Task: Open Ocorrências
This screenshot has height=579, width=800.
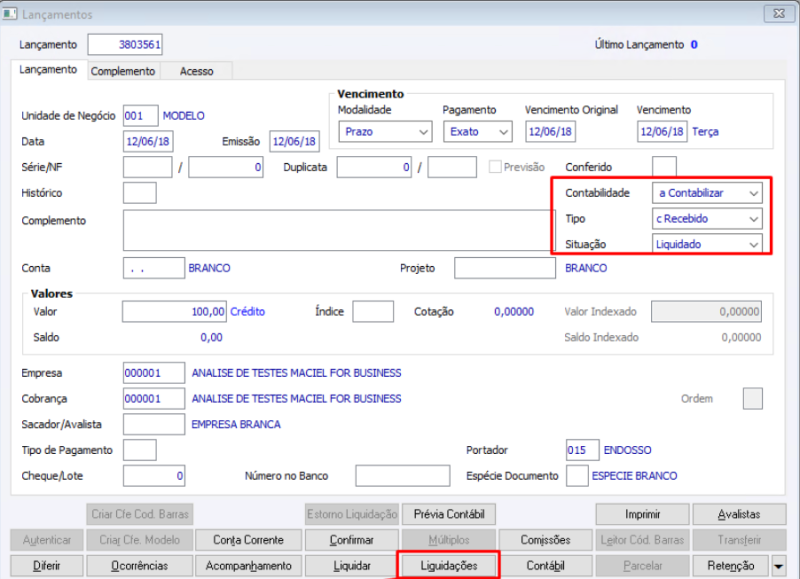Action: [140, 566]
